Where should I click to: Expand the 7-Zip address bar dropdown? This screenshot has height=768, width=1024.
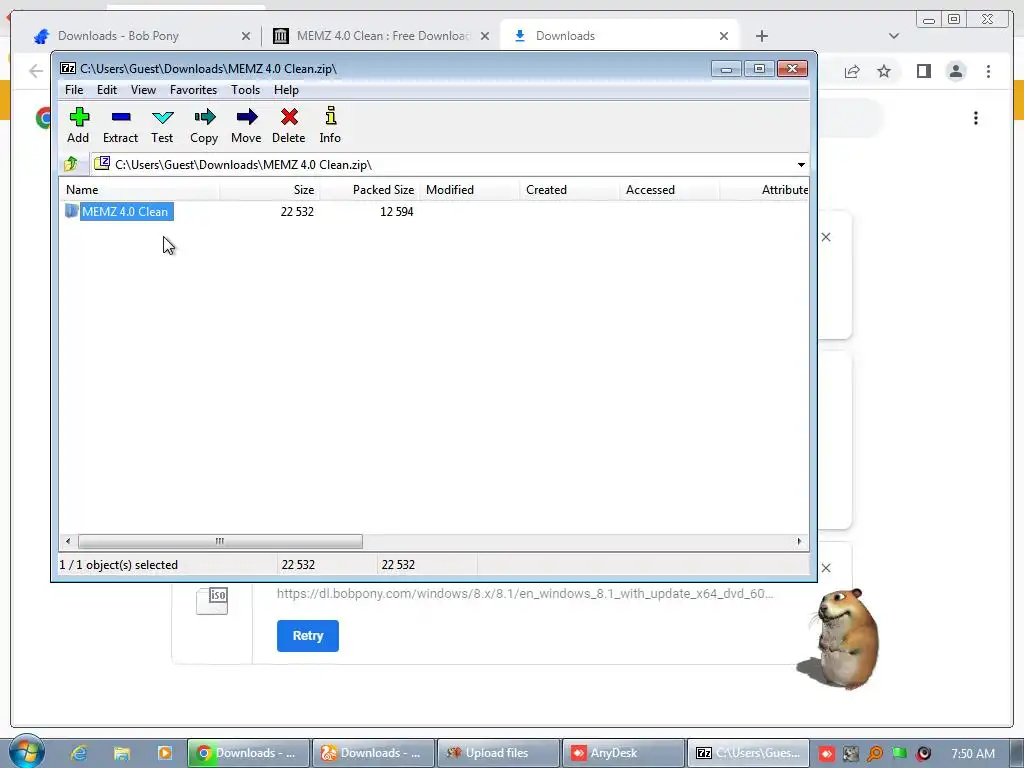(x=801, y=165)
